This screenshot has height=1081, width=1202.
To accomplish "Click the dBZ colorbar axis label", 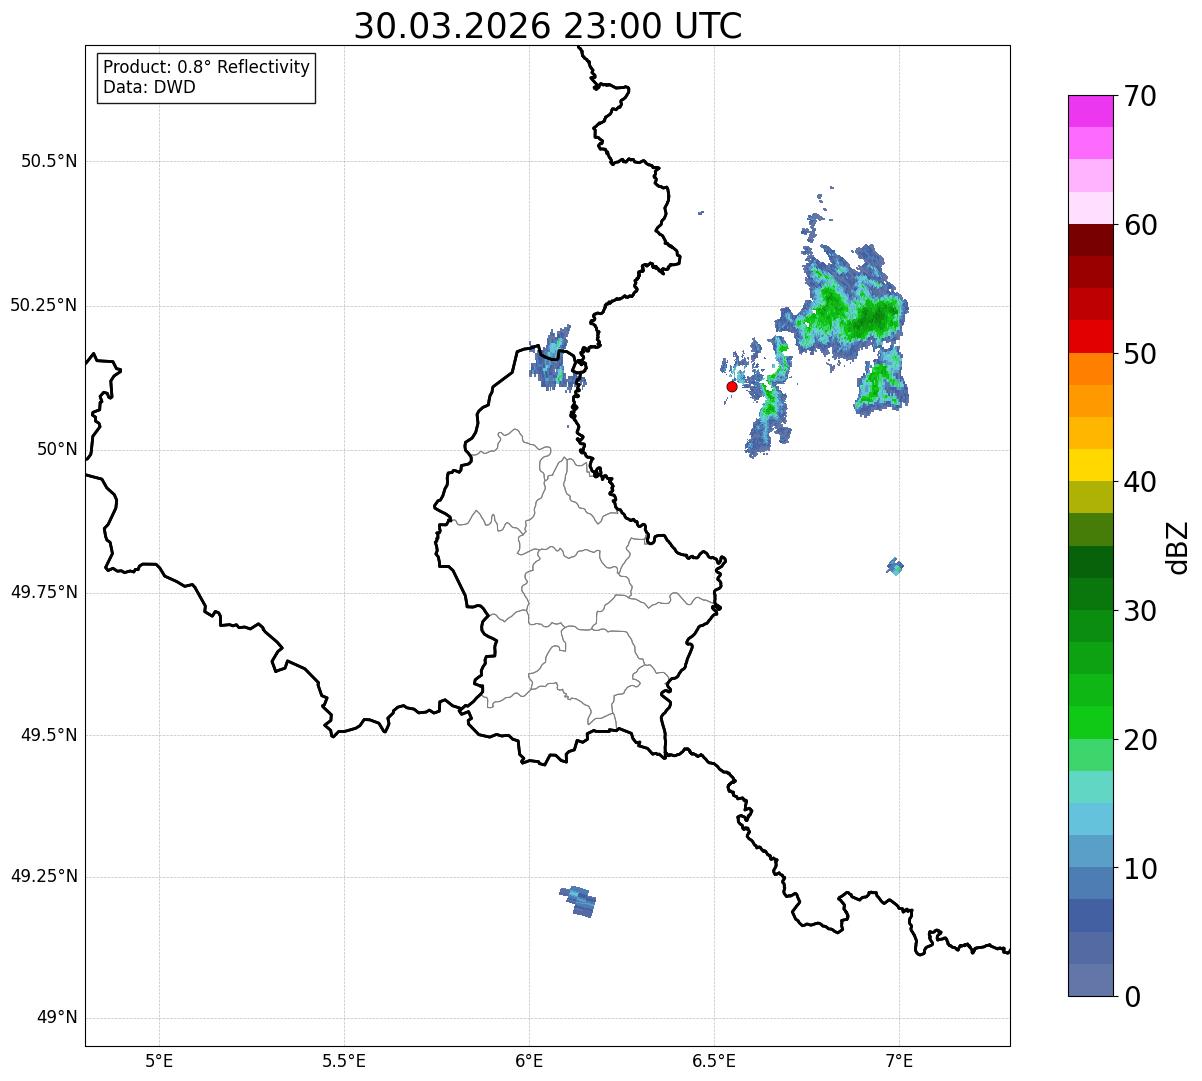I will click(1178, 546).
